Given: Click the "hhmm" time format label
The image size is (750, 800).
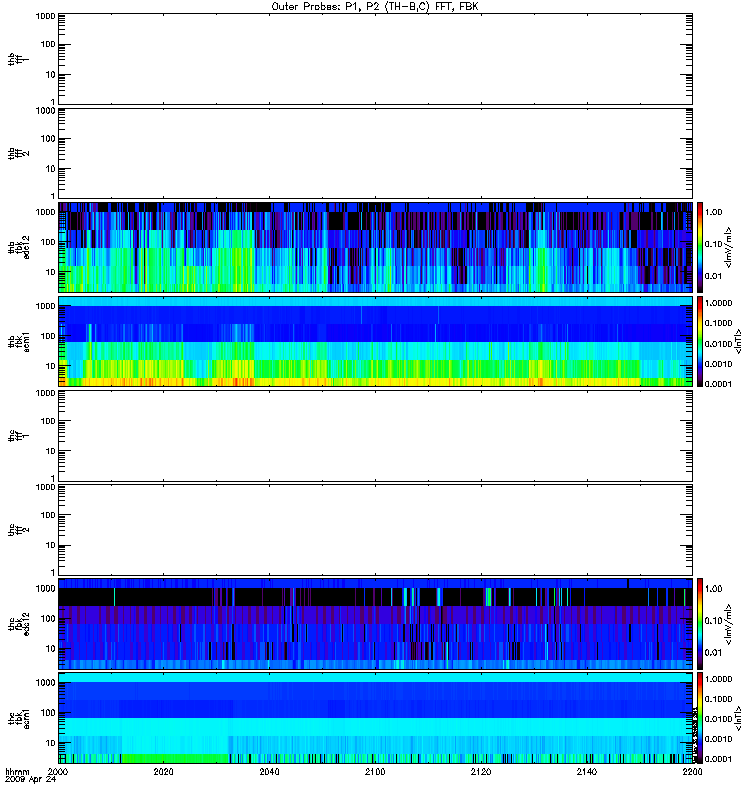Looking at the screenshot, I should (x=17, y=771).
